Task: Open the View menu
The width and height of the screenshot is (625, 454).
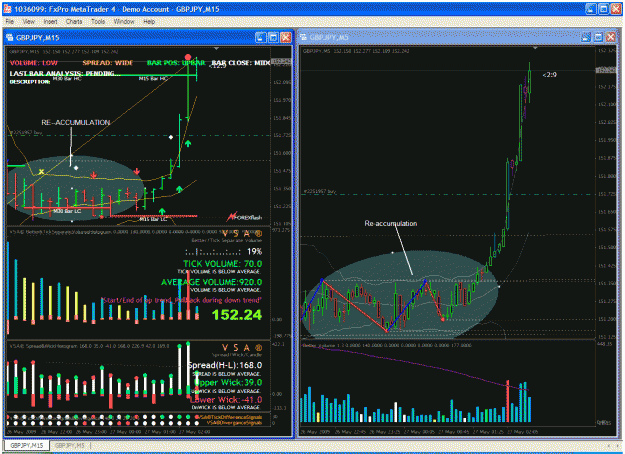Action: click(28, 22)
